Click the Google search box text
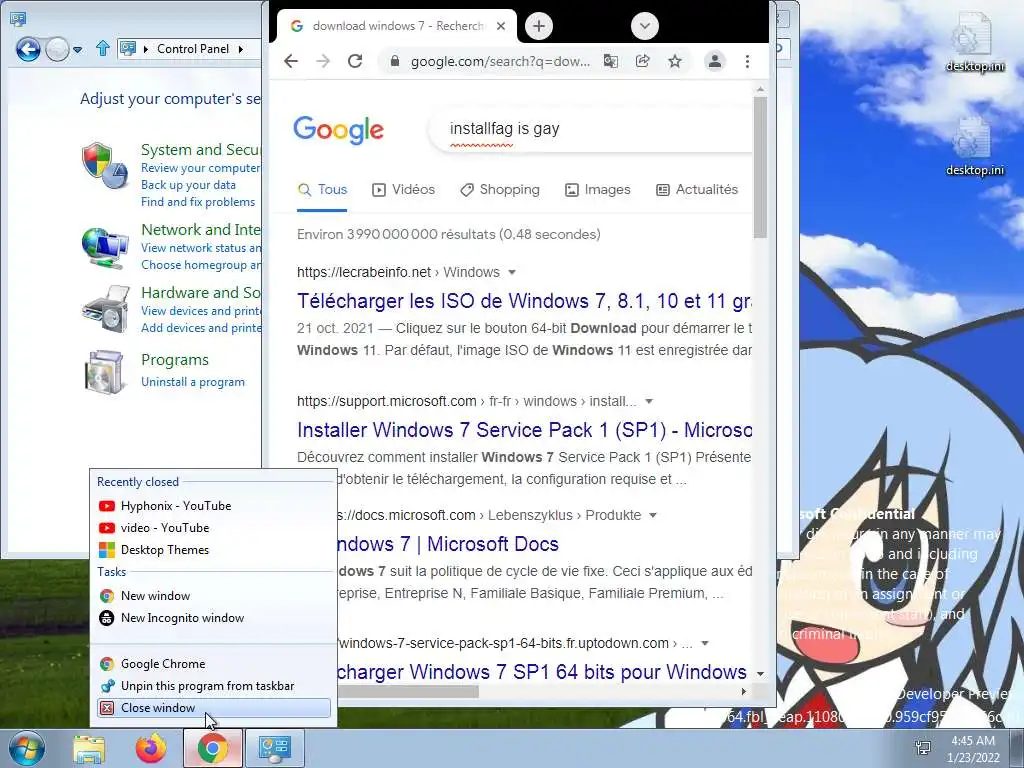This screenshot has width=1024, height=768. point(504,129)
